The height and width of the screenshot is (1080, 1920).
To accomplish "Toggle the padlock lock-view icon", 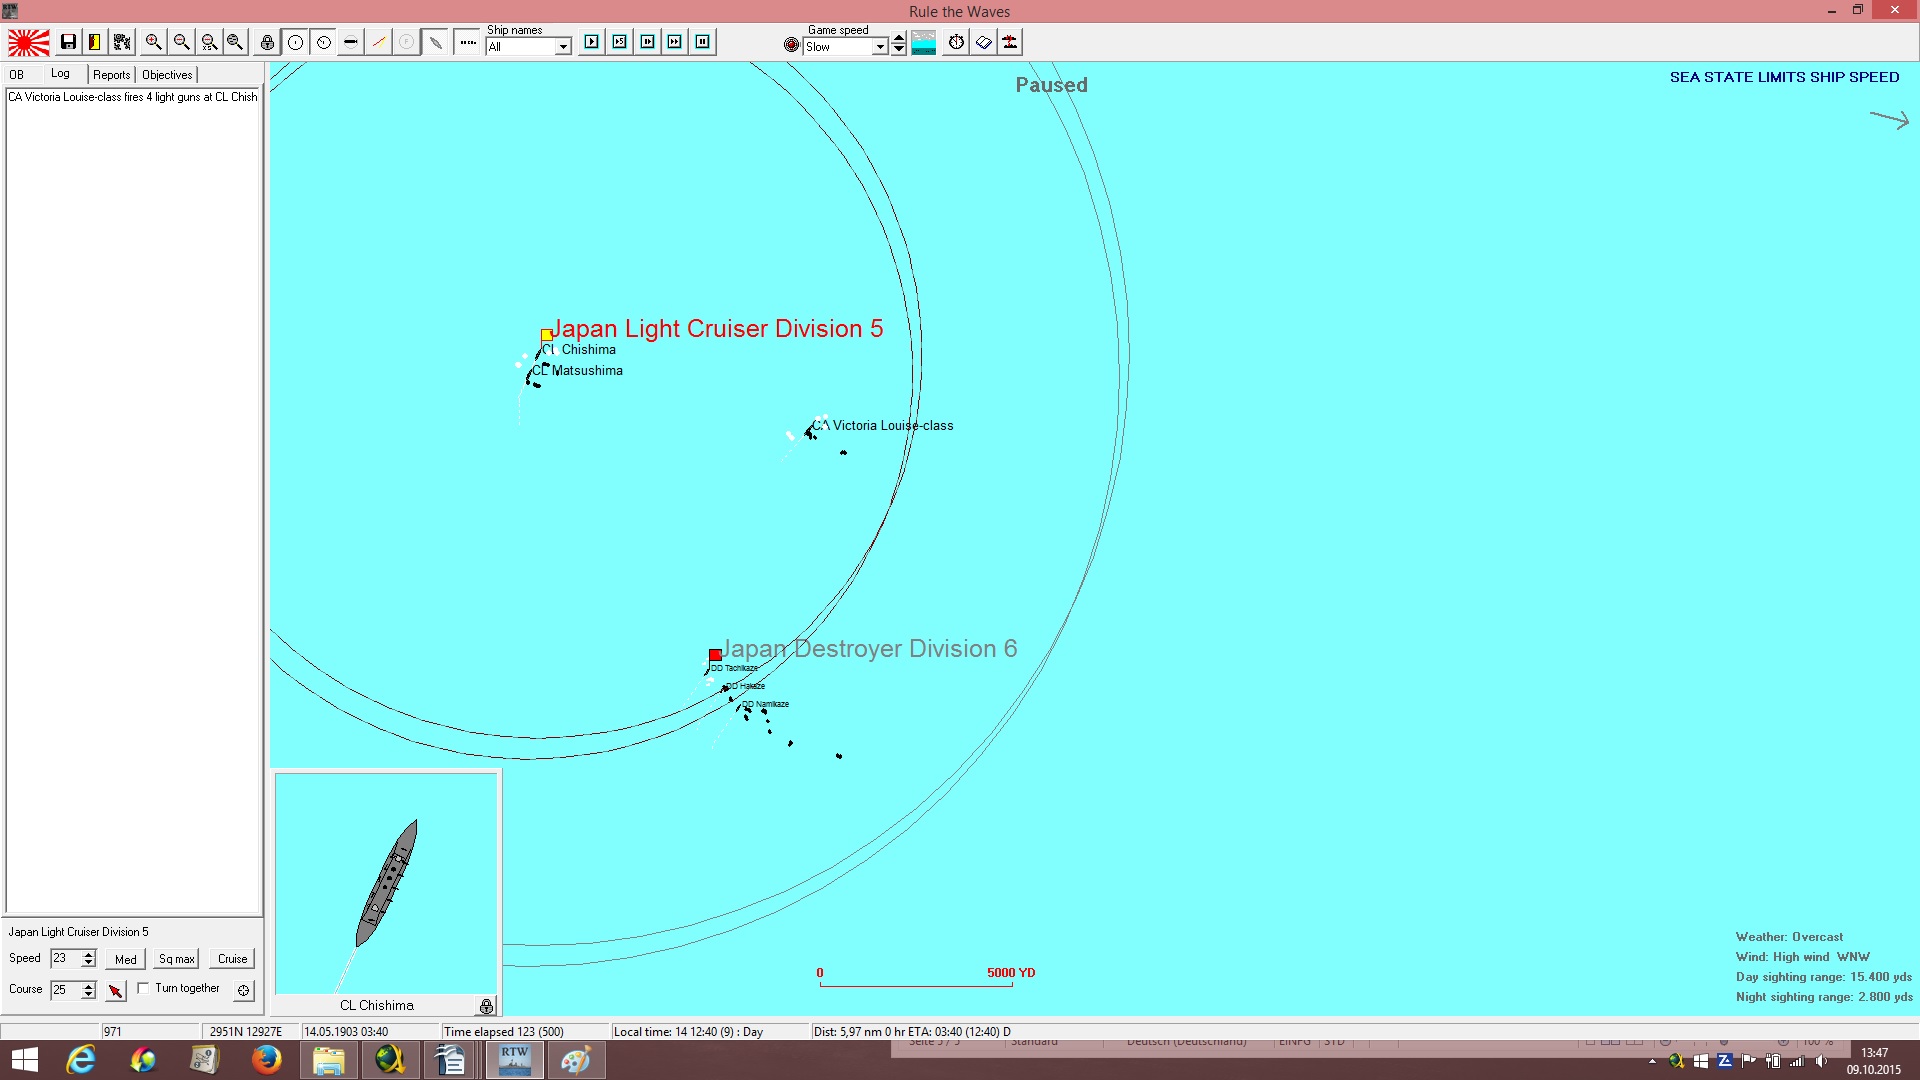I will 267,42.
